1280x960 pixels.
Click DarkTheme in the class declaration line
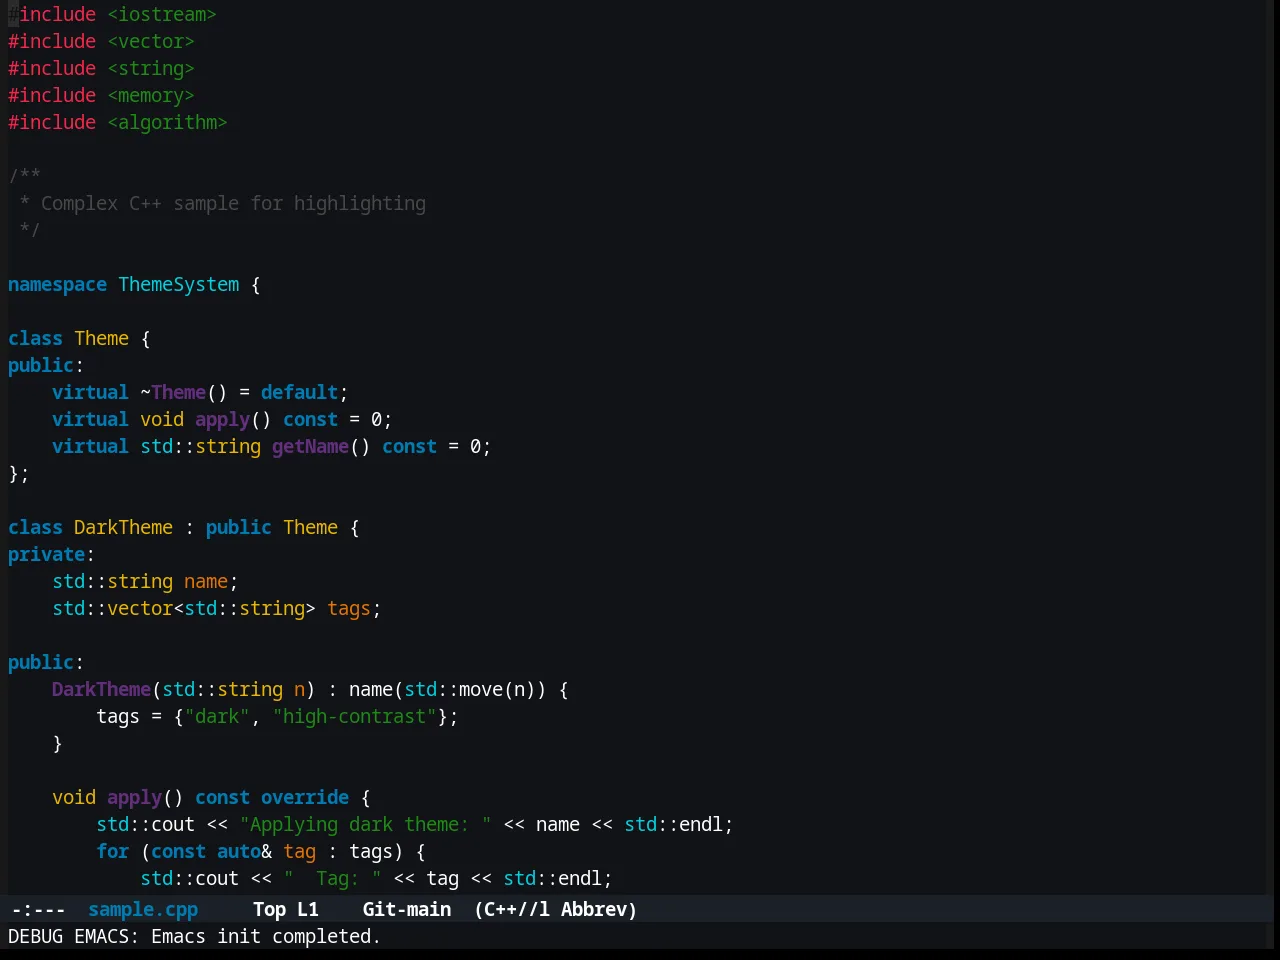[x=123, y=527]
